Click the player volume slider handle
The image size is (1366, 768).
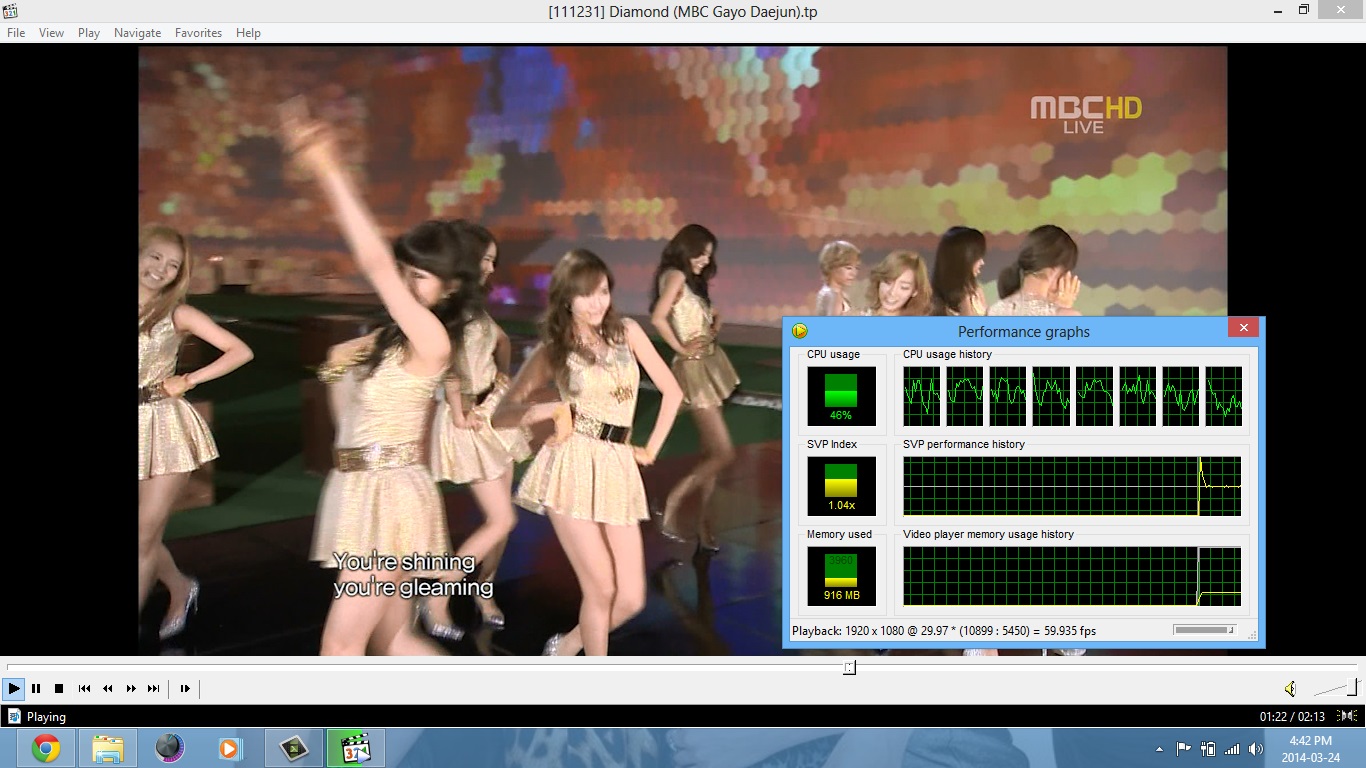1354,687
